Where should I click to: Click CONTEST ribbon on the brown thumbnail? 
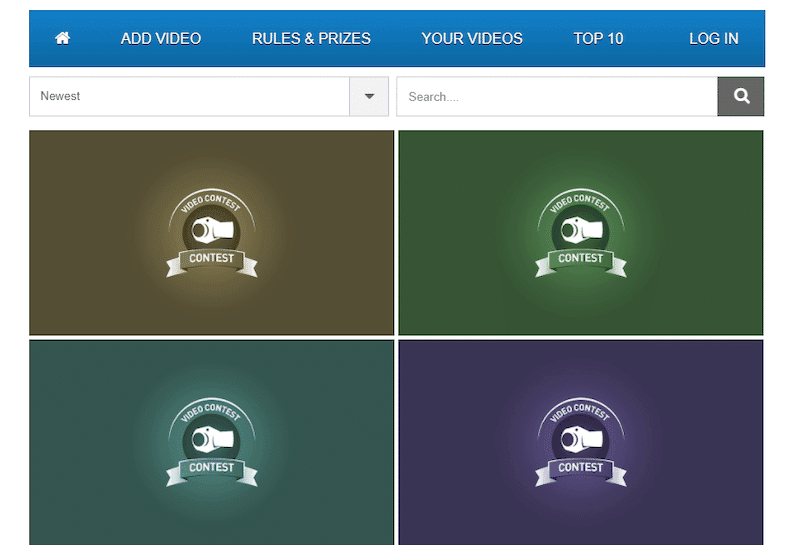pyautogui.click(x=212, y=259)
